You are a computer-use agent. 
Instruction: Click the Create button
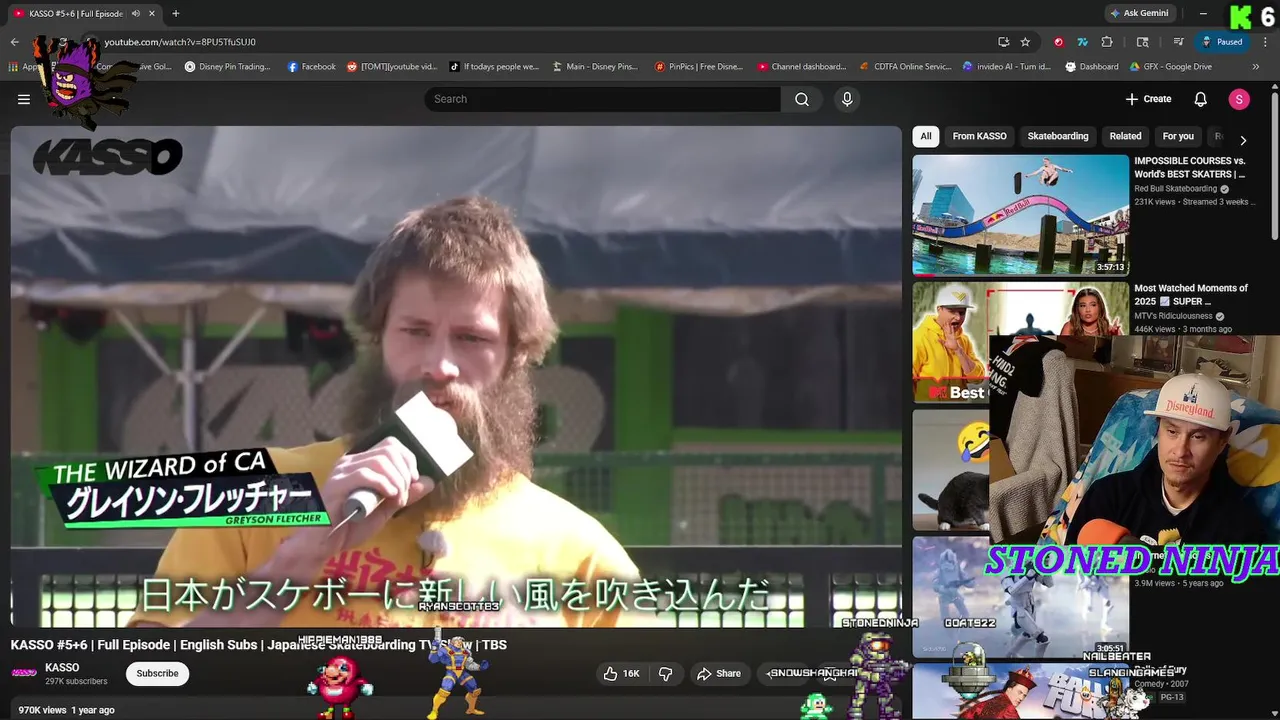1148,99
